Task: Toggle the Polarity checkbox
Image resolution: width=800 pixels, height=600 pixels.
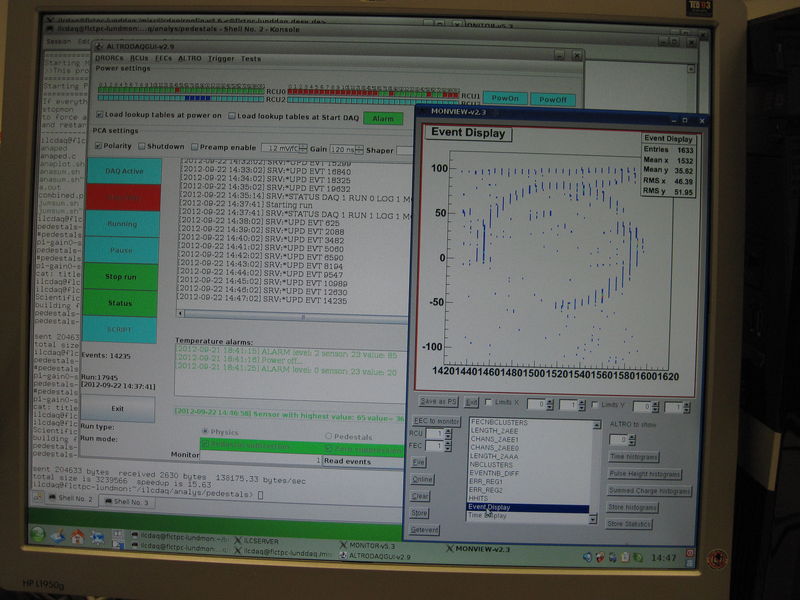Action: (98, 146)
